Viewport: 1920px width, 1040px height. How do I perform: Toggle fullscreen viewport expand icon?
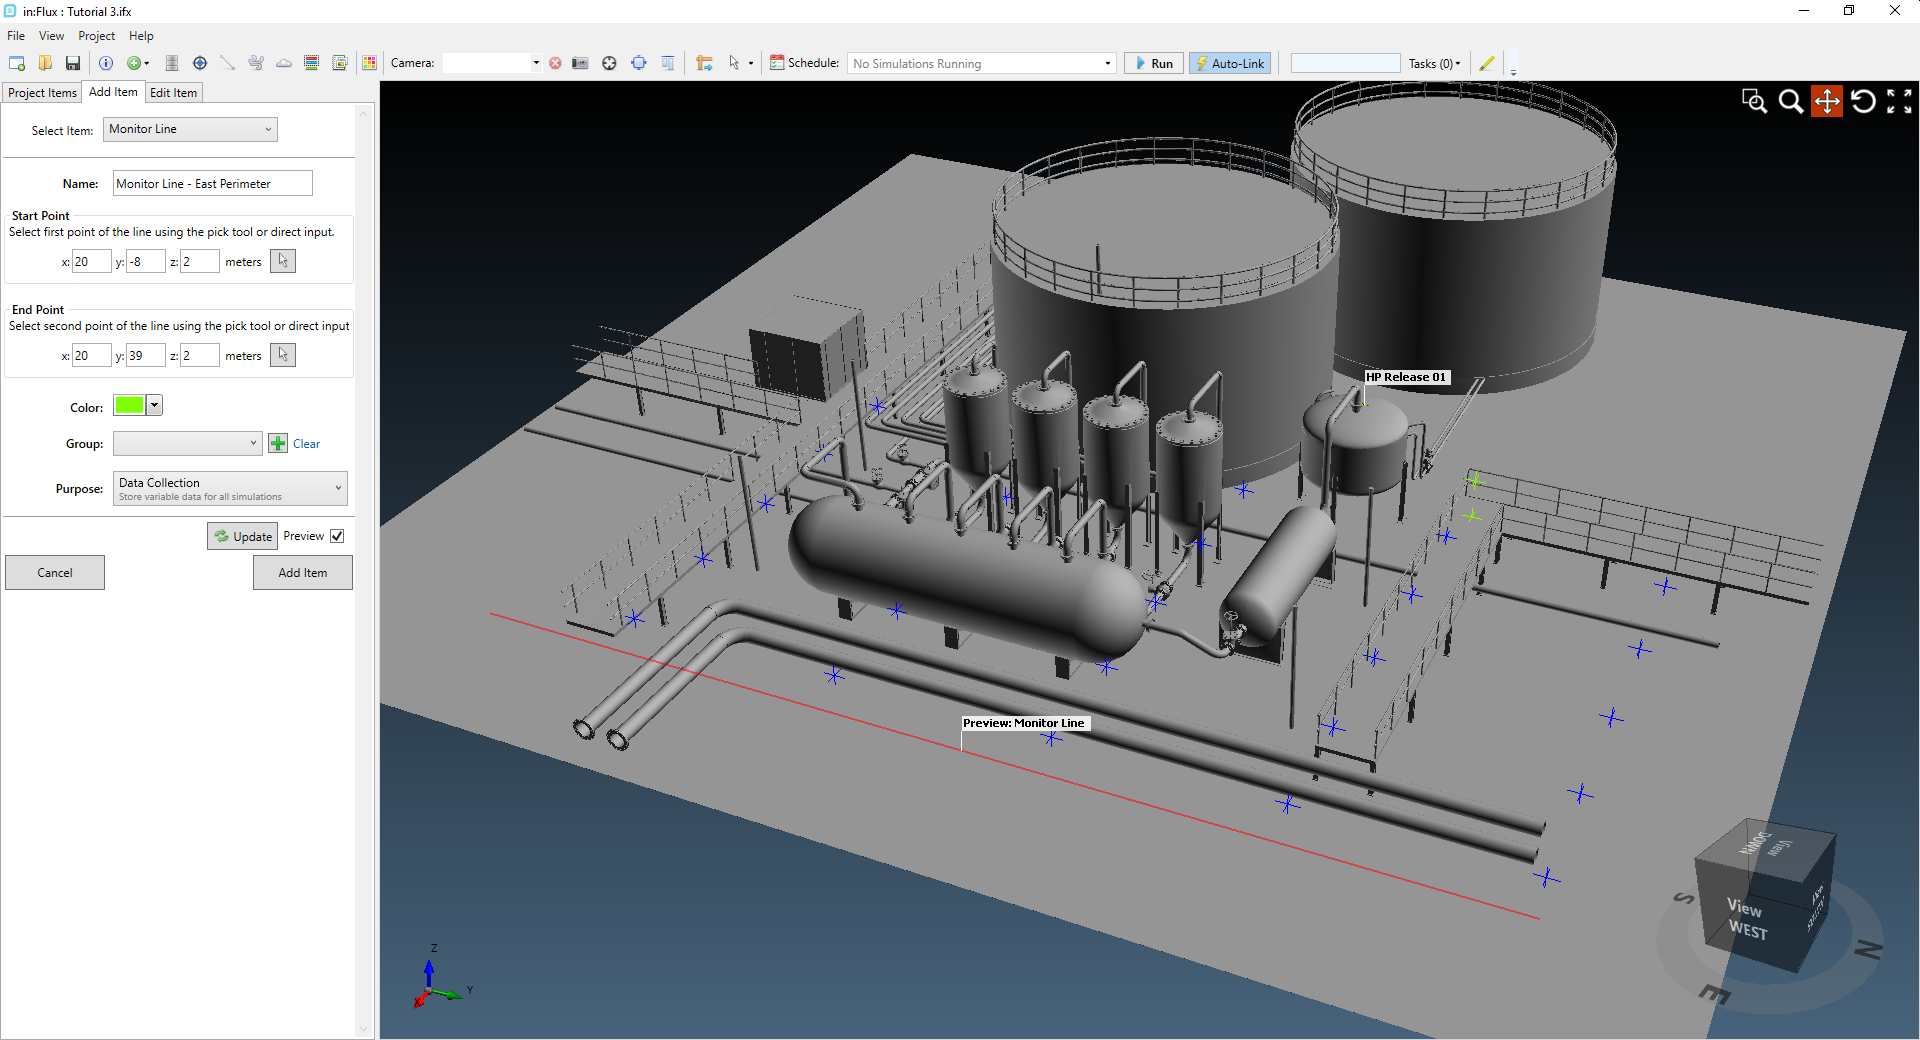tap(1899, 101)
